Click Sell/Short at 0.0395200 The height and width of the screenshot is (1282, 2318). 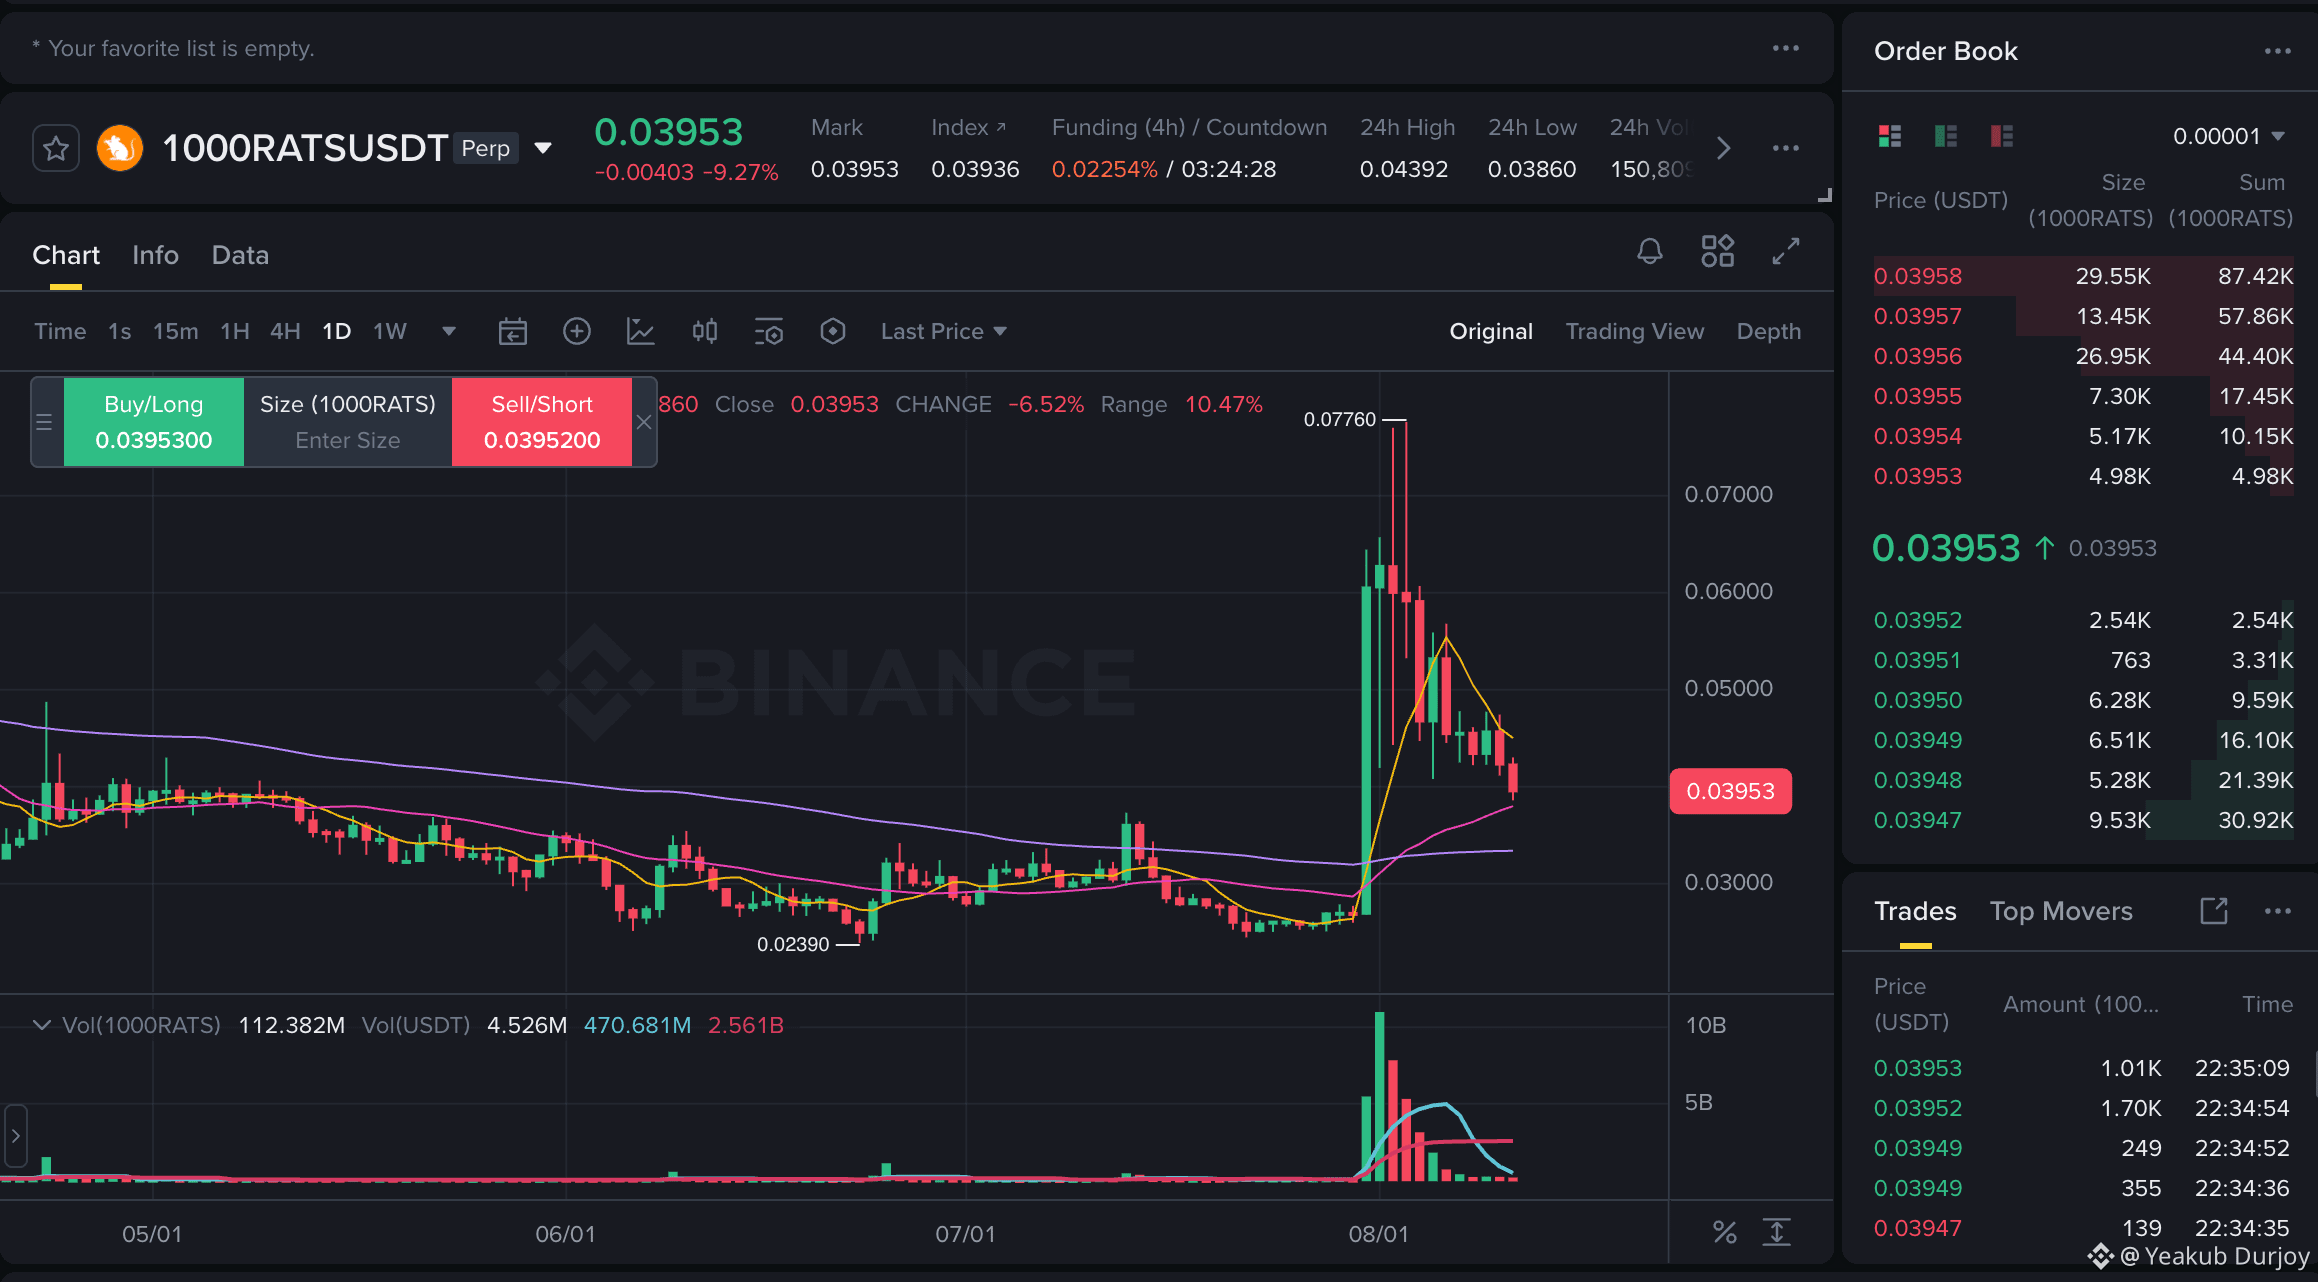point(542,422)
